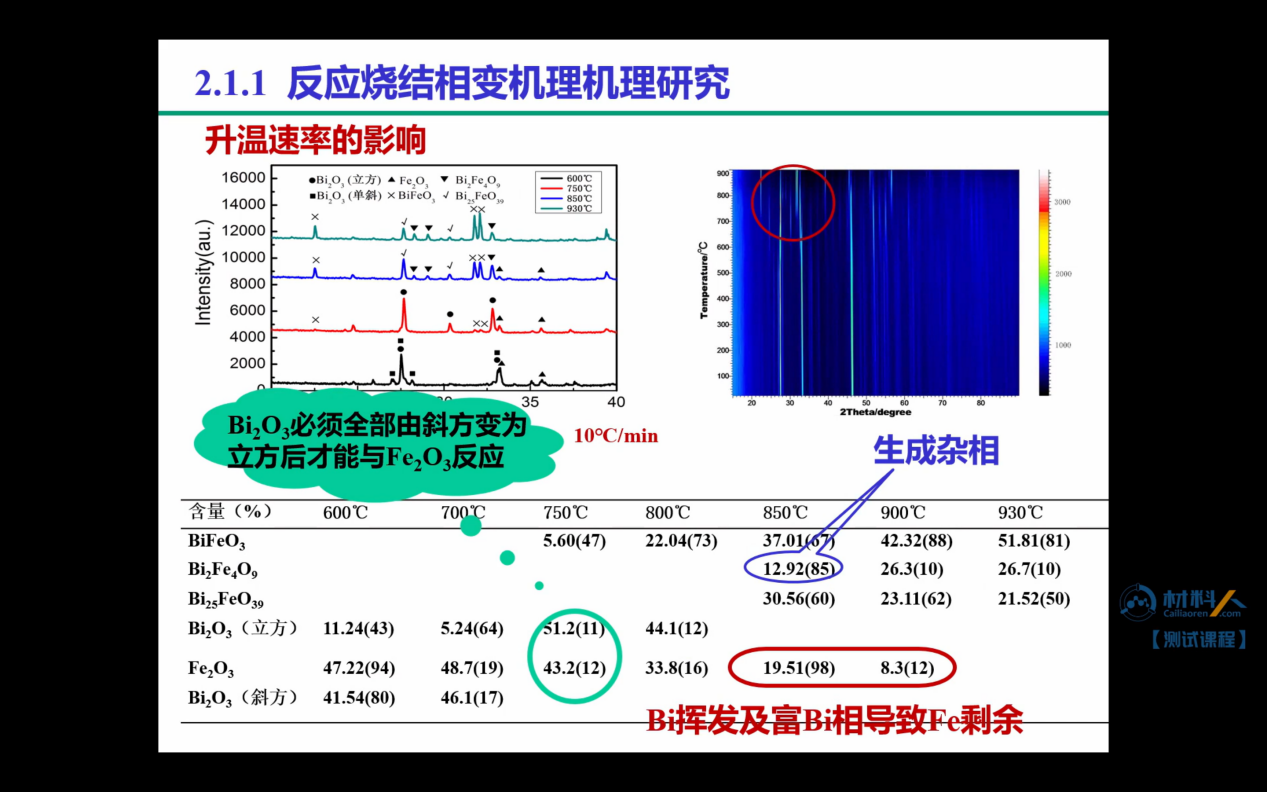The height and width of the screenshot is (792, 1267).
Task: Click the slide title "2.1.1 反应烧结相变机理机理研究"
Action: pyautogui.click(x=461, y=83)
